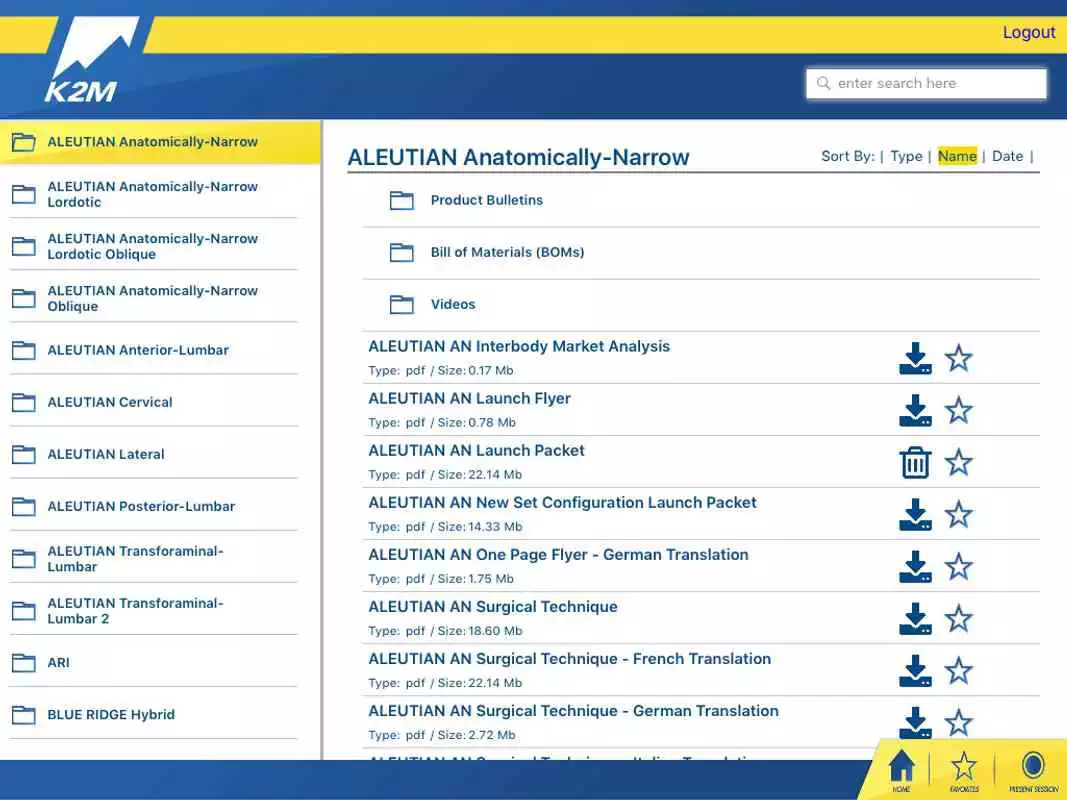Viewport: 1067px width, 800px height.
Task: Favorite One Page Flyer German Translation
Action: [958, 567]
